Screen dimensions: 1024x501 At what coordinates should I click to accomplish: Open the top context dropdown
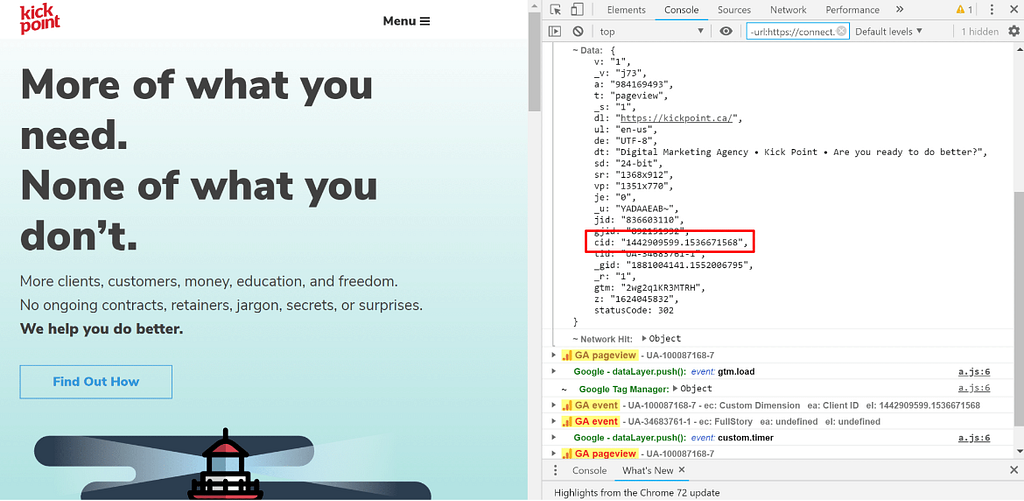[x=651, y=31]
